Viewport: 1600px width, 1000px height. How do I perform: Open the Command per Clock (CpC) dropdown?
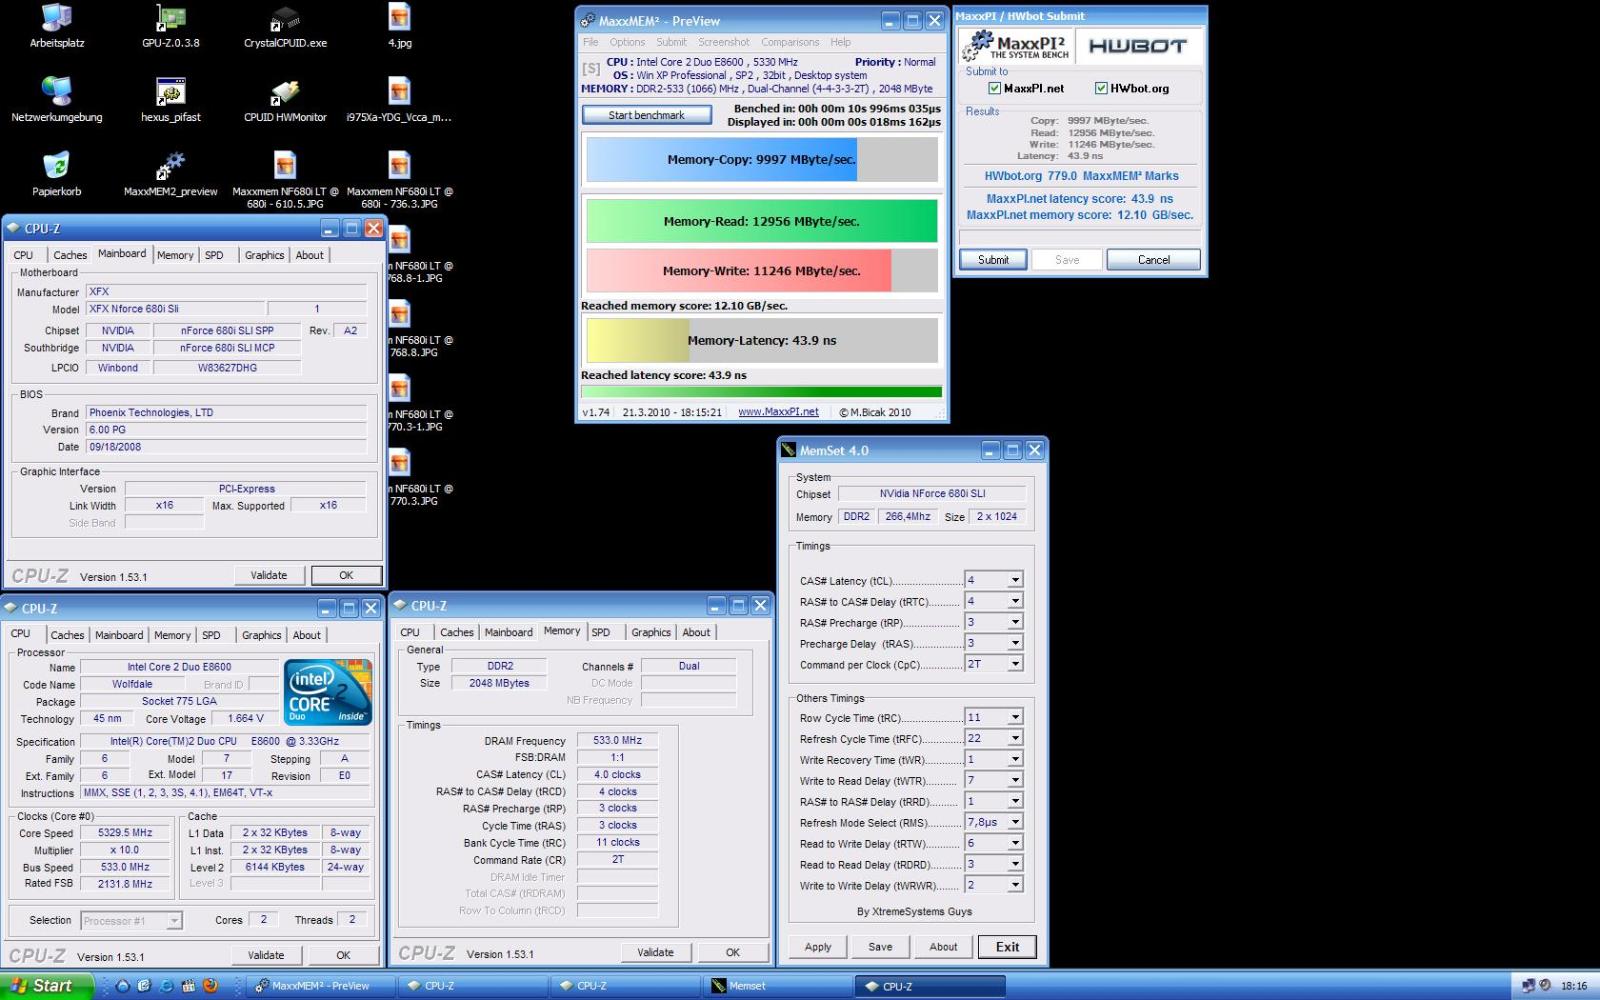pyautogui.click(x=1015, y=664)
